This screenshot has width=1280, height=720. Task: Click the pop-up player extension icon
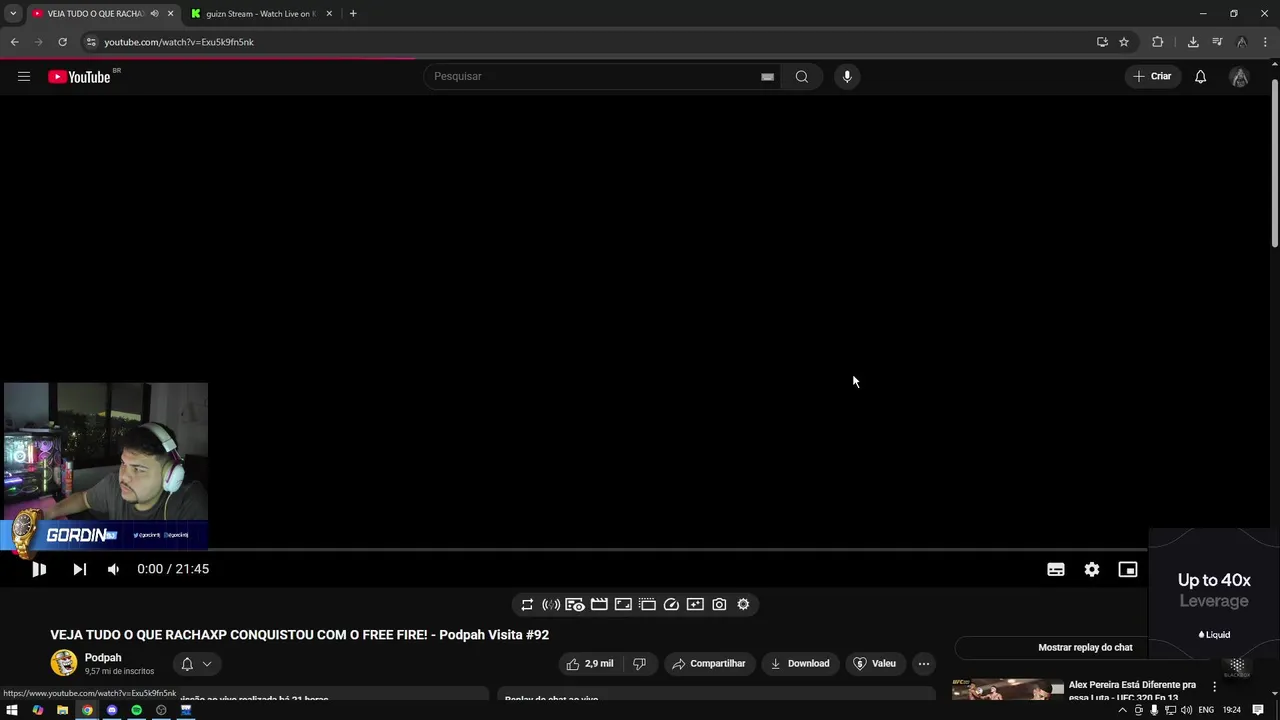[647, 604]
